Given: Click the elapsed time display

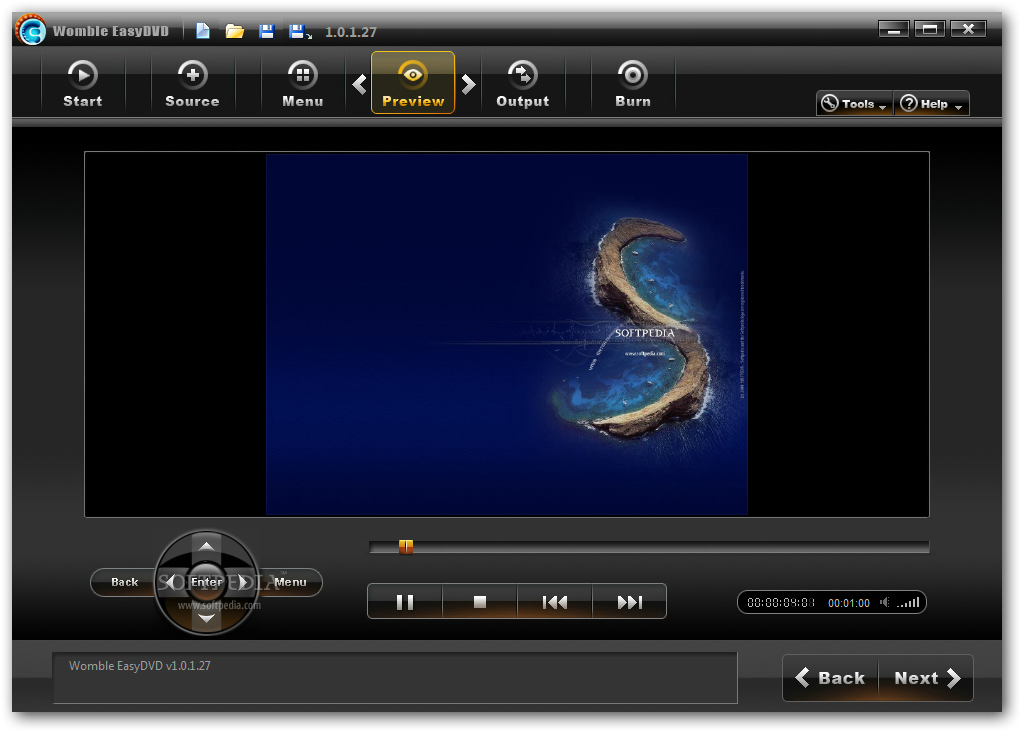Looking at the screenshot, I should (x=780, y=603).
